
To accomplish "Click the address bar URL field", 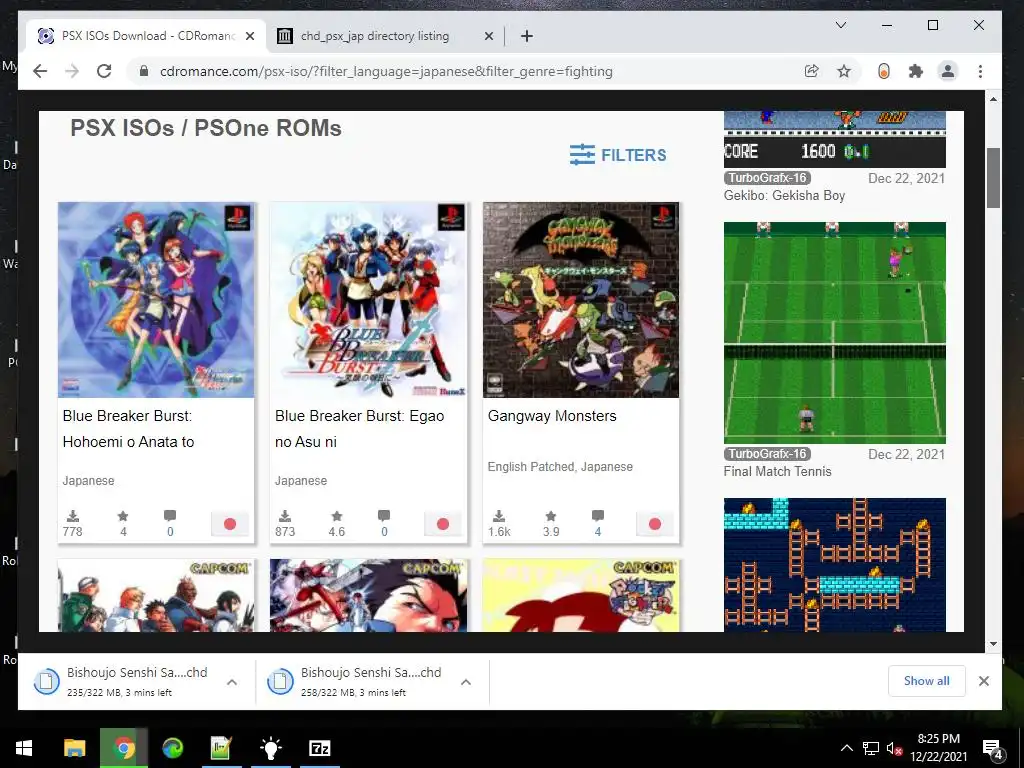I will coord(386,71).
